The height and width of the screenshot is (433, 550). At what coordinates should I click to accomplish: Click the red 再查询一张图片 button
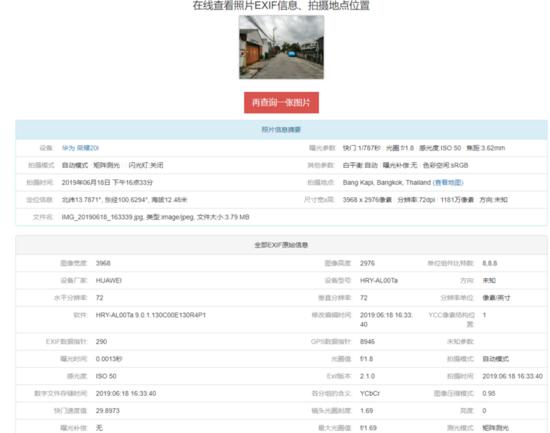pos(281,102)
